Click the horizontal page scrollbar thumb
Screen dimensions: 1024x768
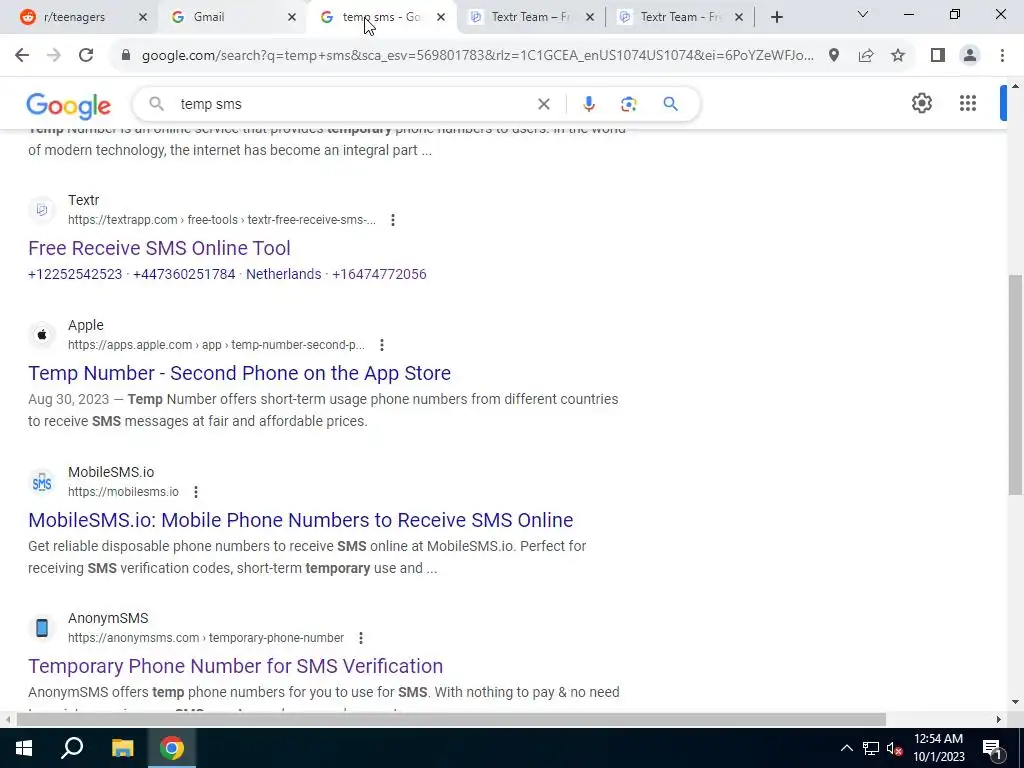tap(451, 719)
